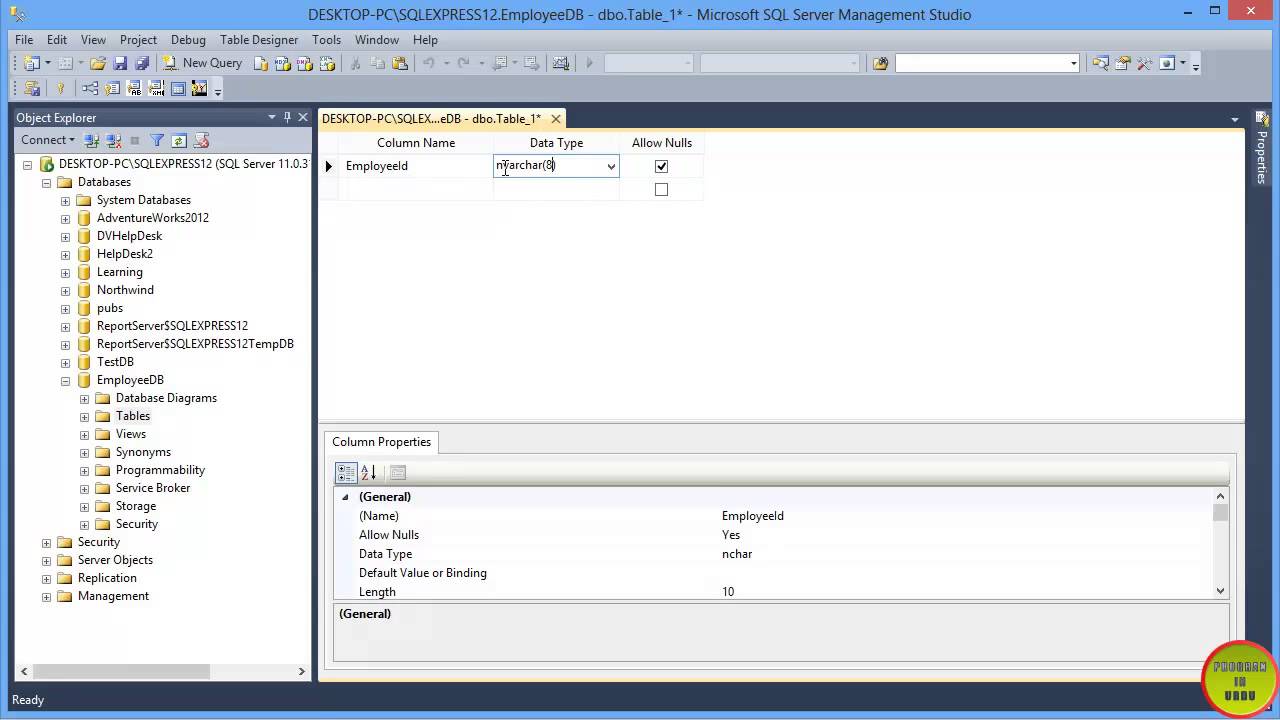Click the Column Properties scroll down arrow
Screen dimensions: 1280x720
1220,591
